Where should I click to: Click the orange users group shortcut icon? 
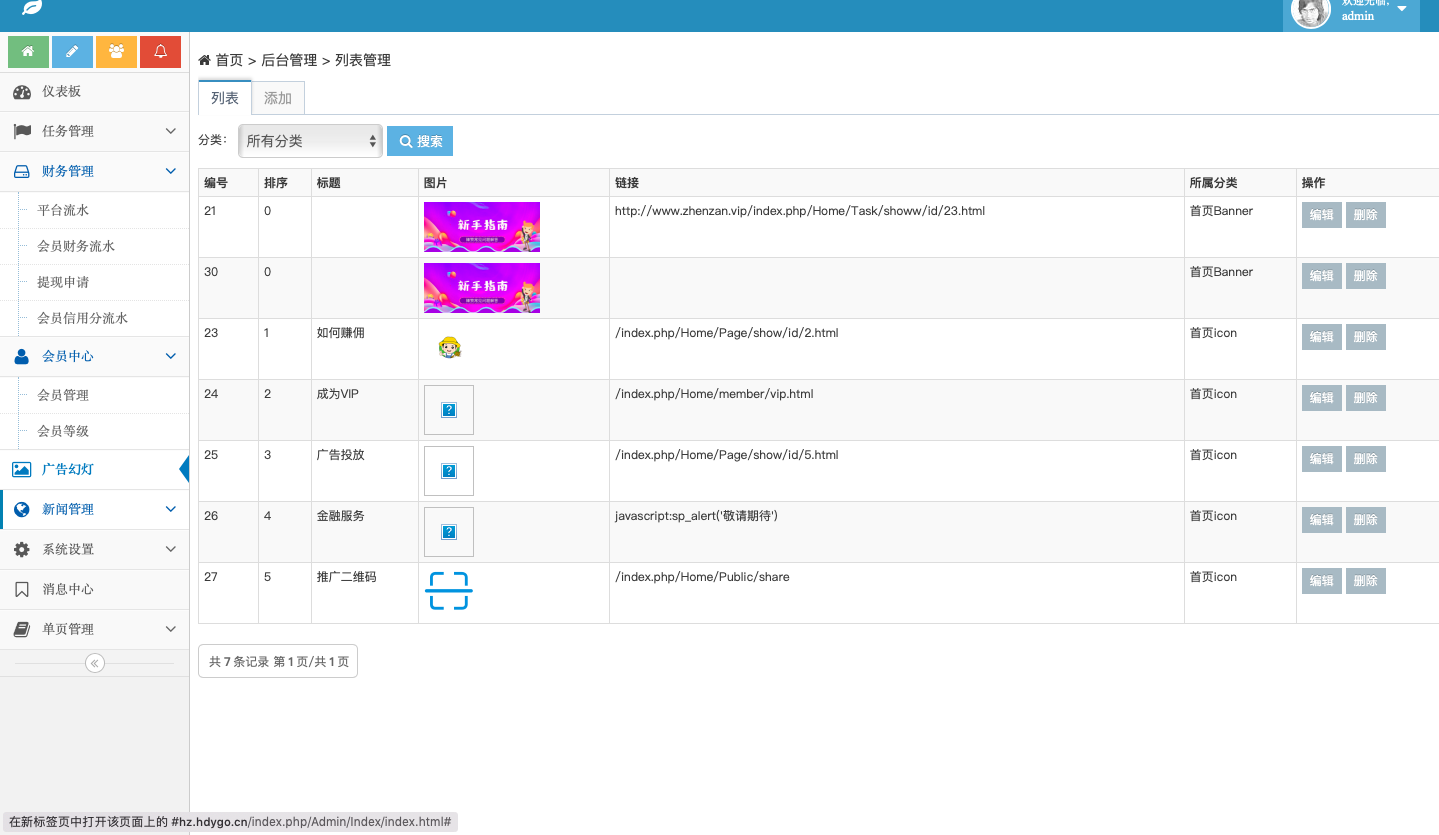(116, 52)
